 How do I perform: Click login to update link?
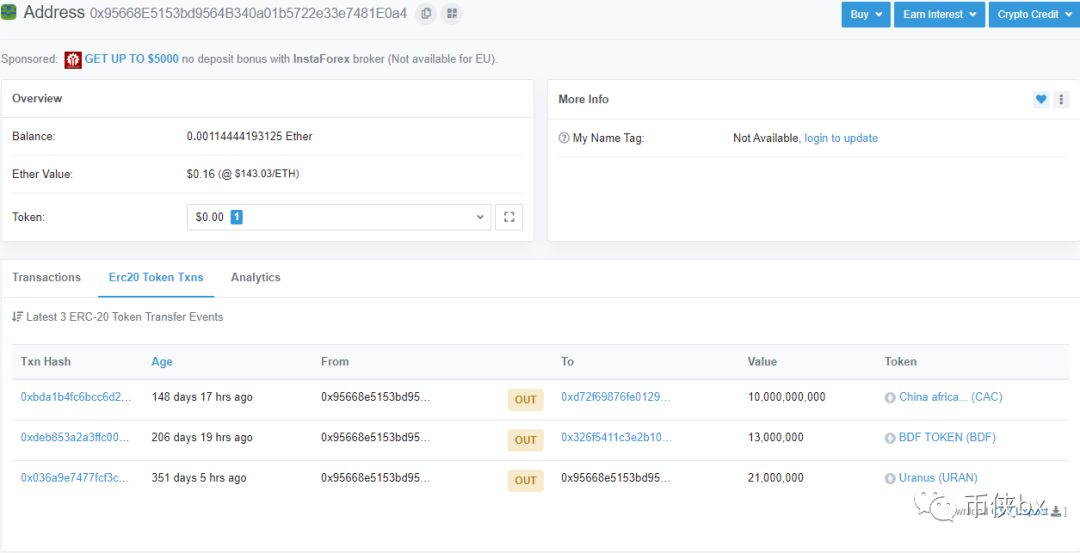point(841,138)
